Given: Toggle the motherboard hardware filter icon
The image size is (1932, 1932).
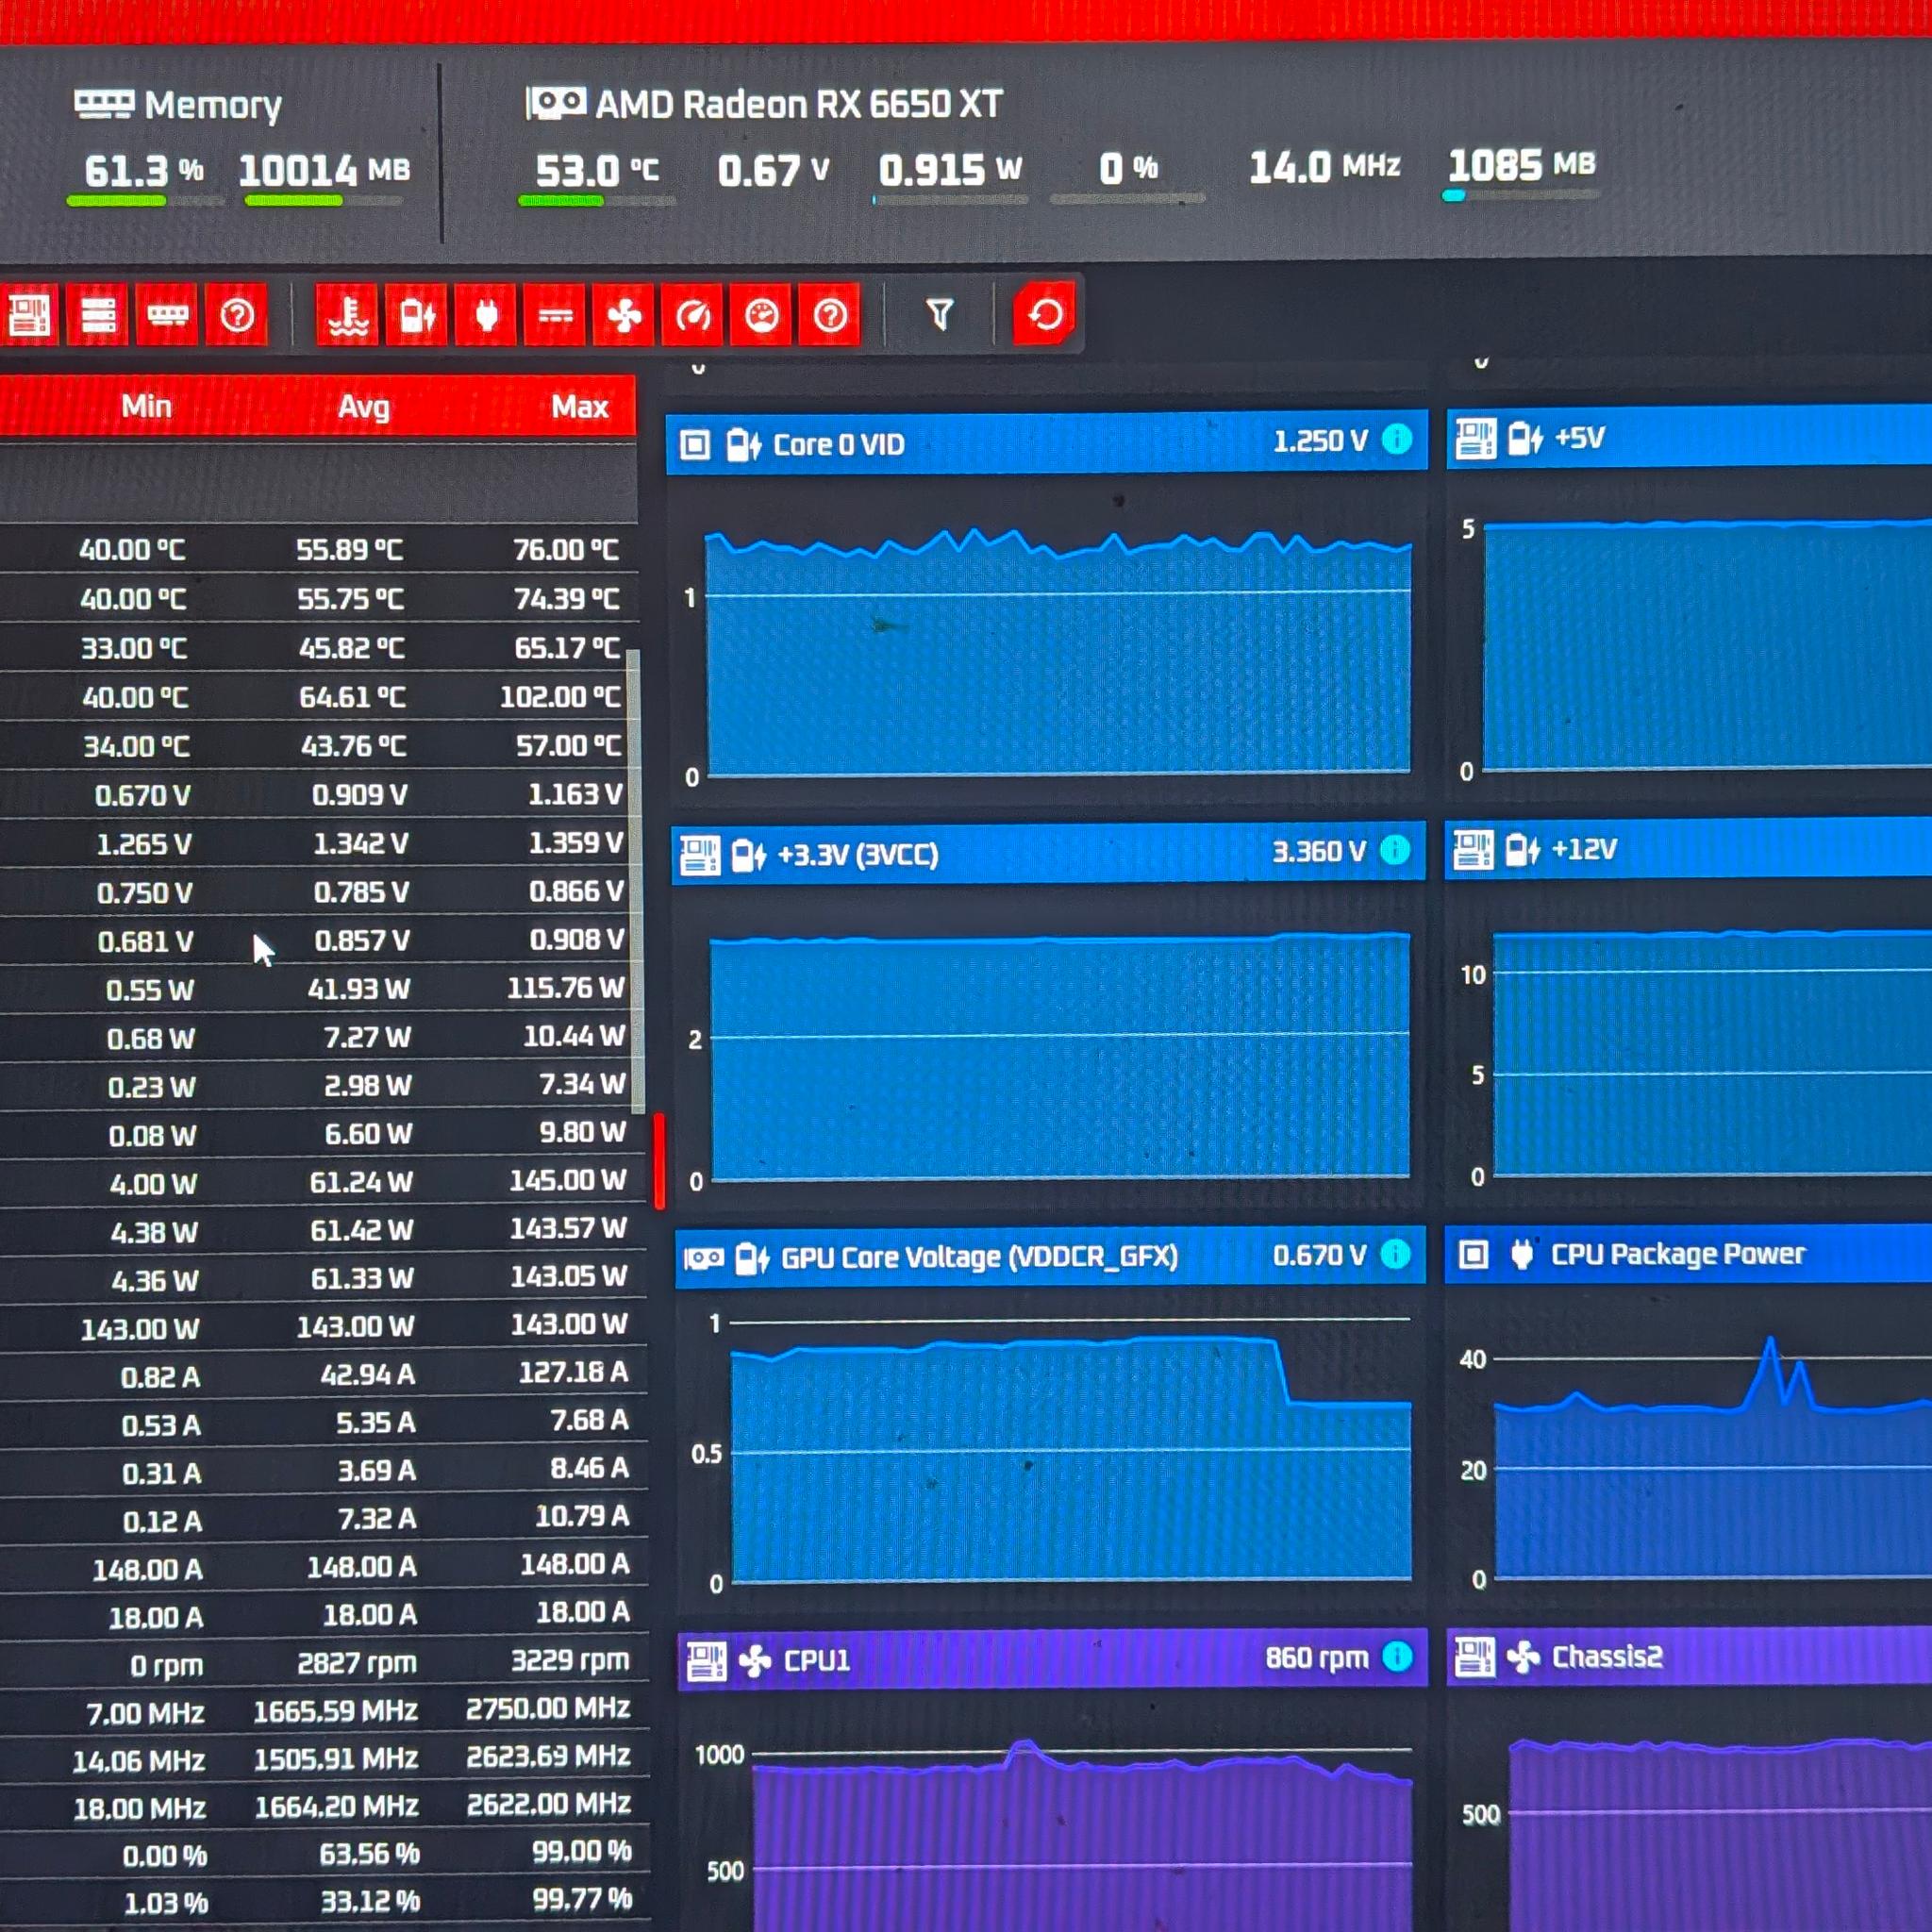Looking at the screenshot, I should 28,316.
